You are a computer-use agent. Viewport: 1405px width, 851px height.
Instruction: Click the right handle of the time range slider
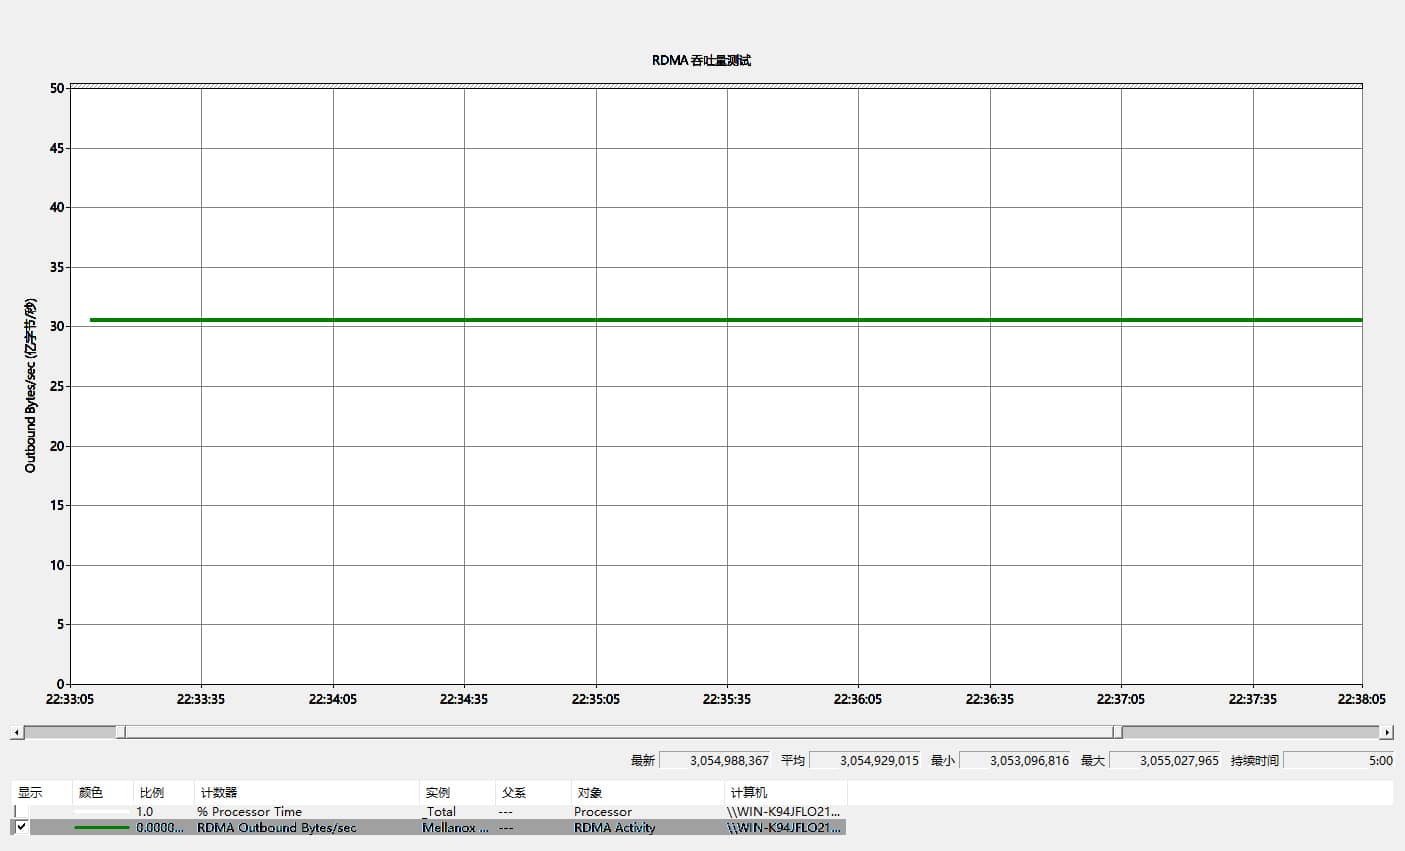tap(1117, 732)
